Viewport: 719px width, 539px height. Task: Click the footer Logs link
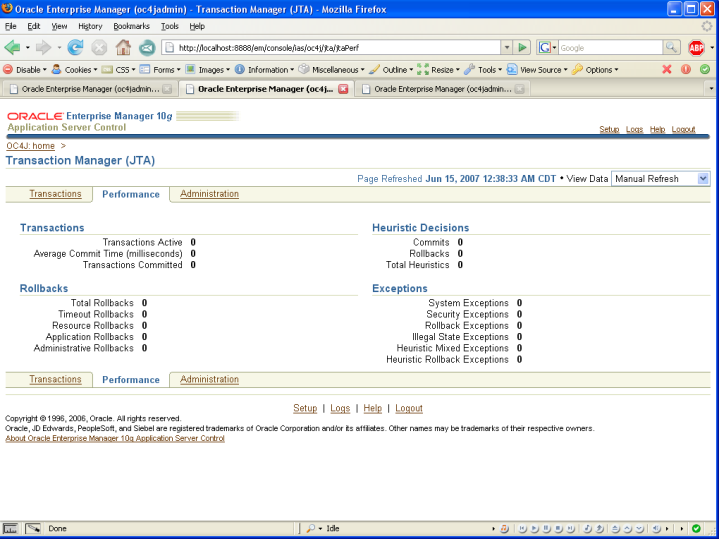pos(340,408)
